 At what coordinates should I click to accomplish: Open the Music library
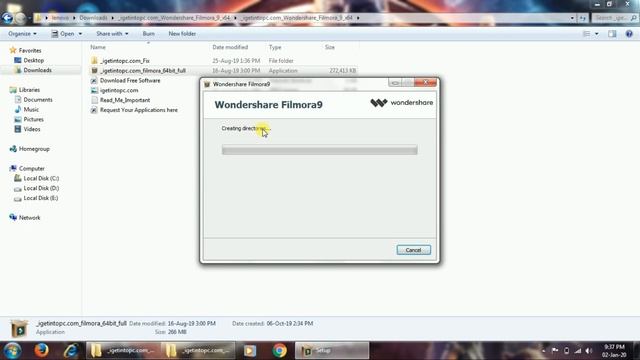point(31,109)
